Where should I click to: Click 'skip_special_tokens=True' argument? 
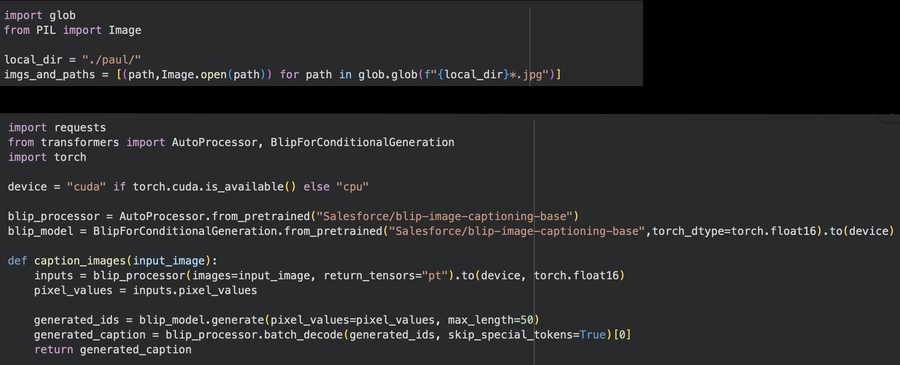tap(527, 335)
